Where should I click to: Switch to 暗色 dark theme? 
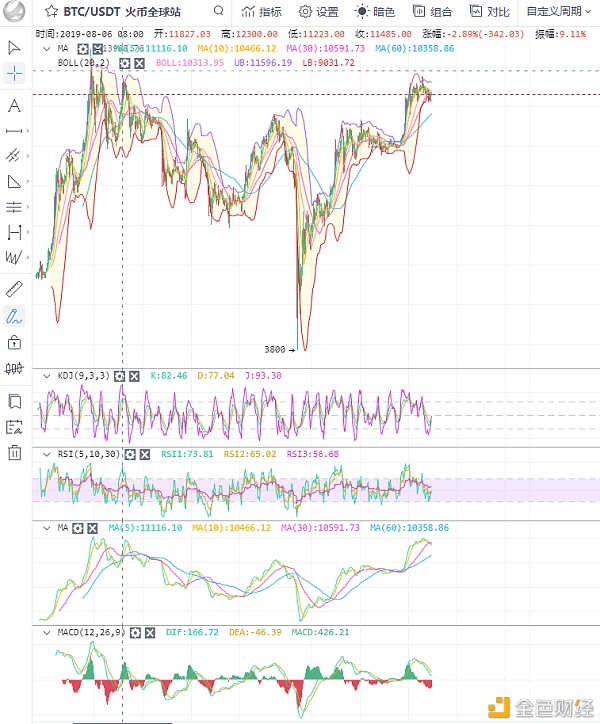click(375, 12)
